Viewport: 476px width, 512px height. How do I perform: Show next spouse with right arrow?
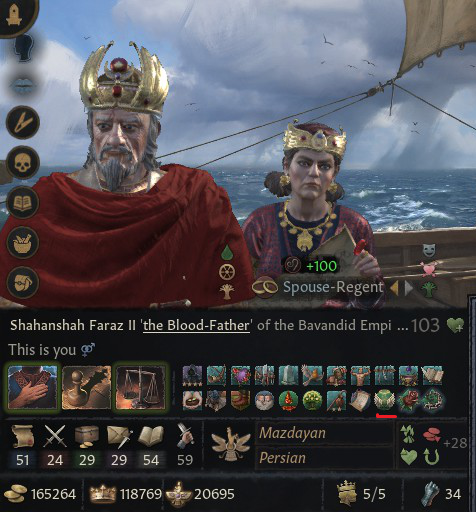[408, 288]
